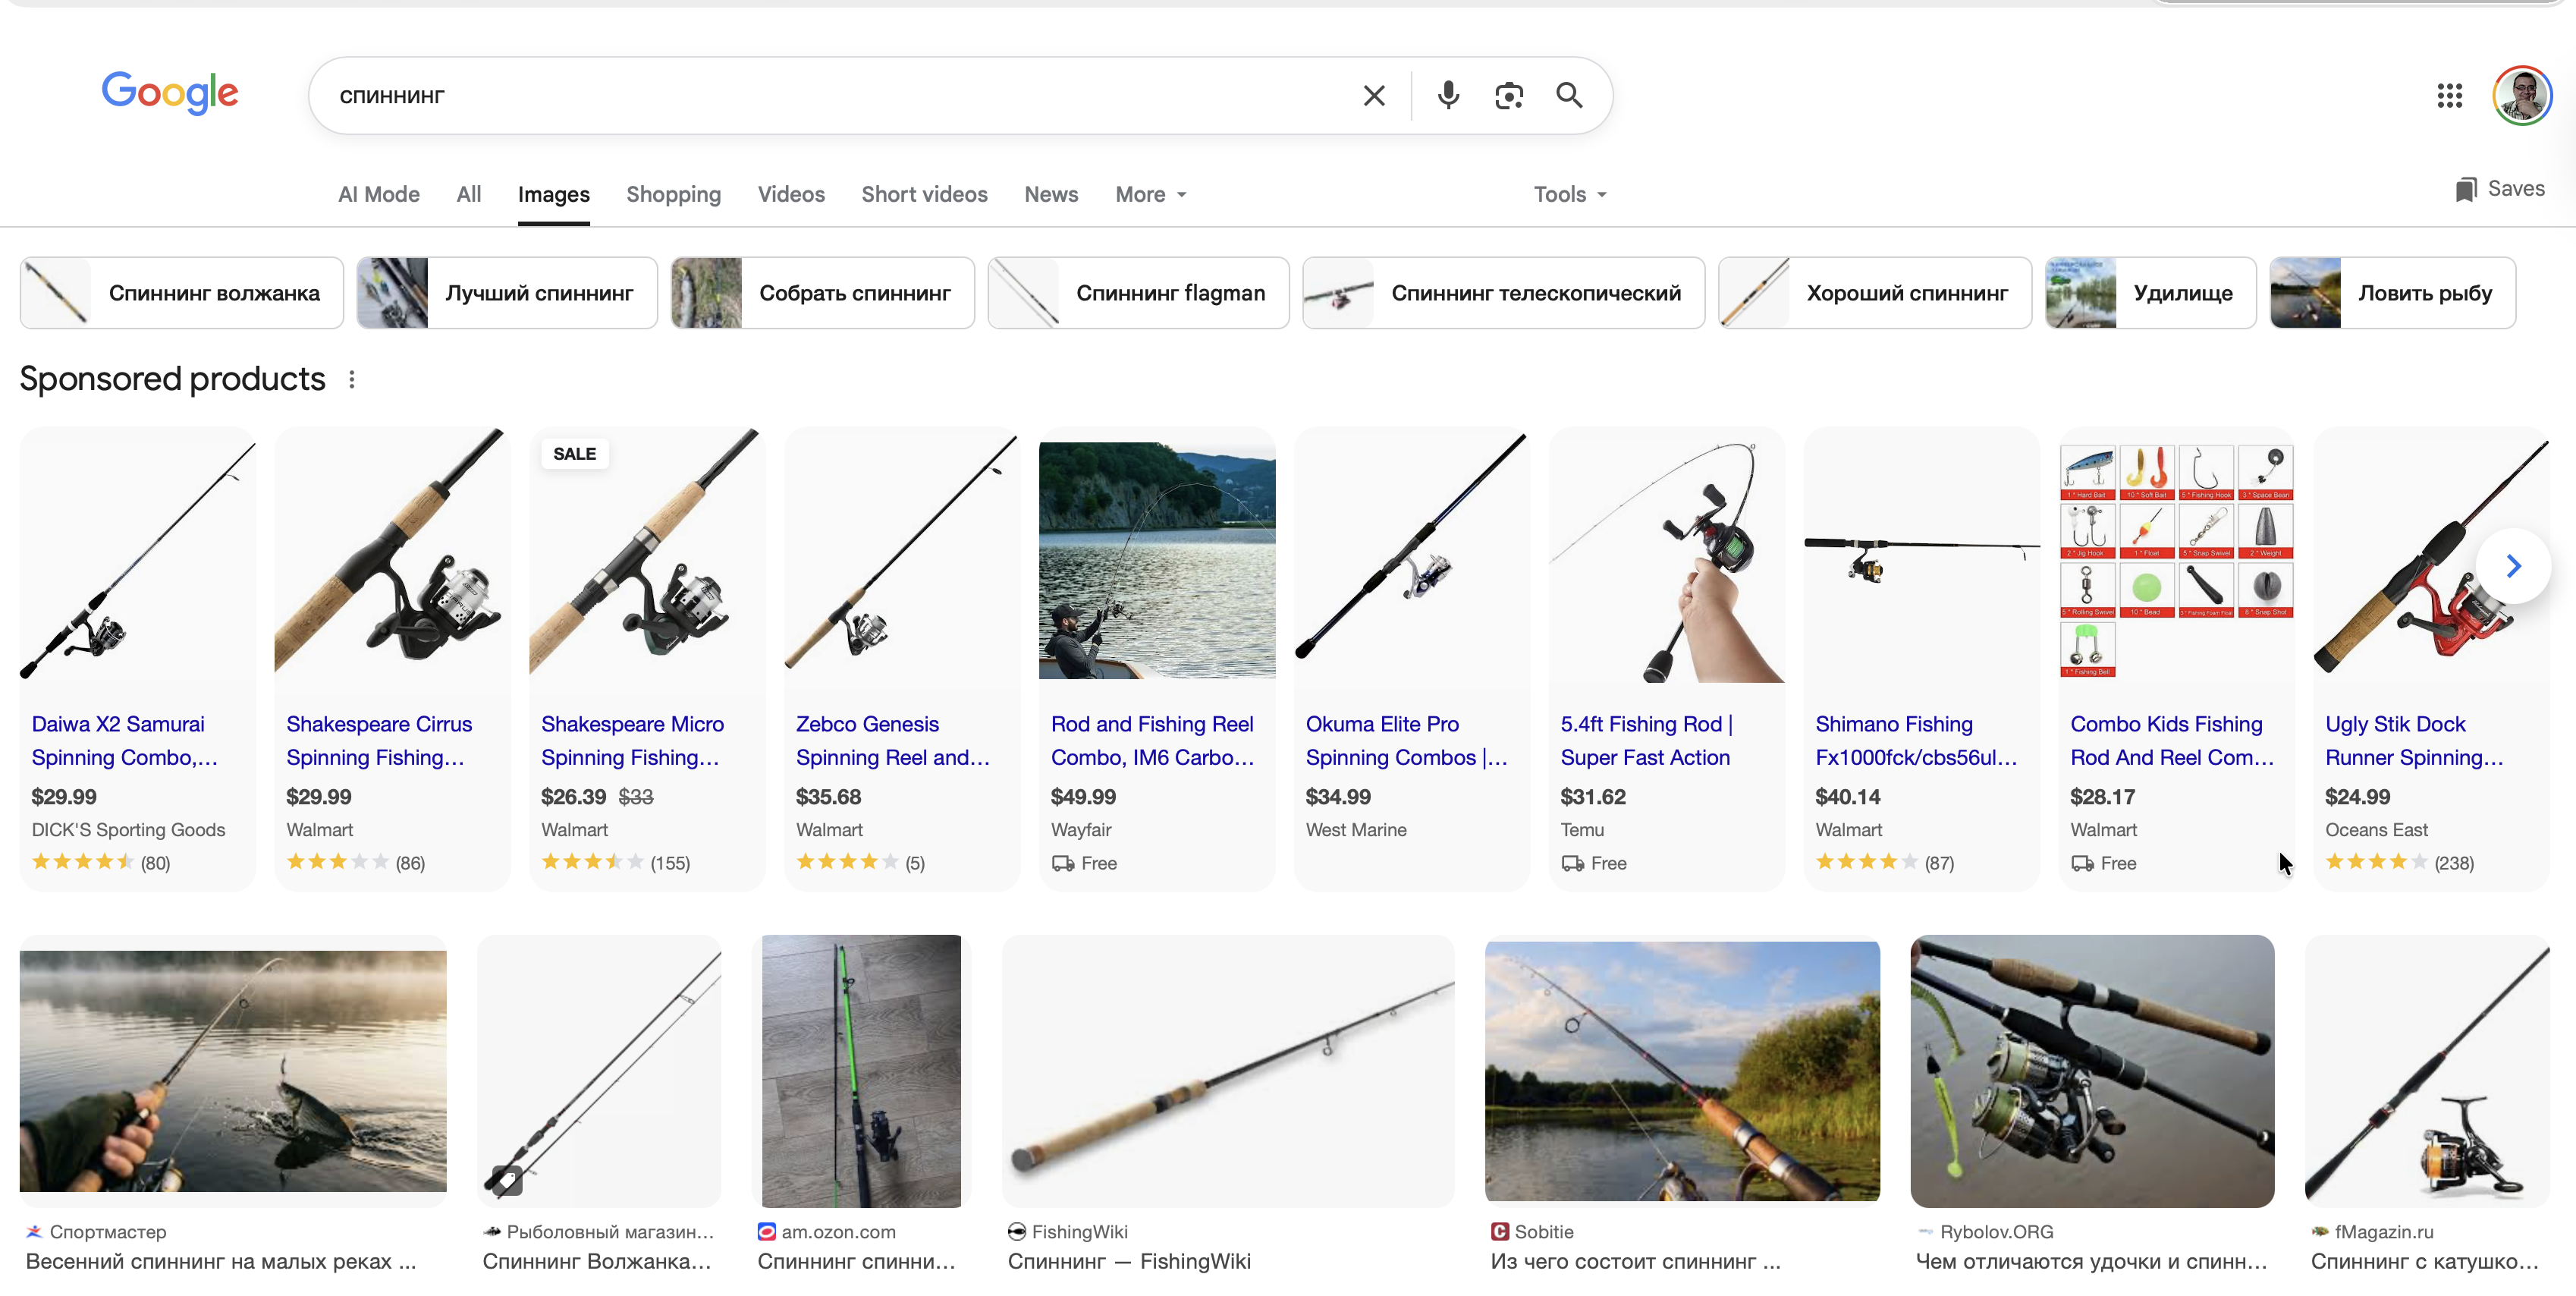Filter by Лучший спиннинг chip
Screen dimensions: 2576x1296
[507, 293]
